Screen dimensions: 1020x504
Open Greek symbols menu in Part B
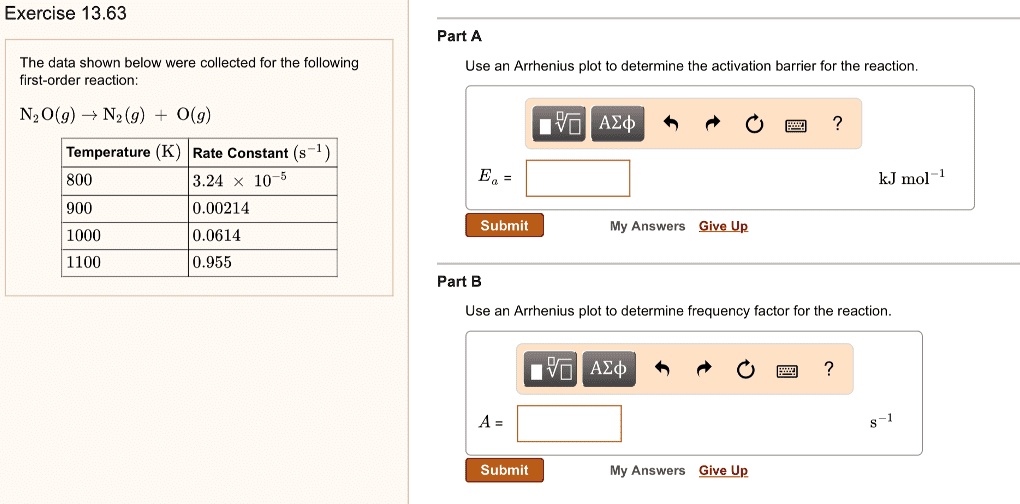point(608,369)
